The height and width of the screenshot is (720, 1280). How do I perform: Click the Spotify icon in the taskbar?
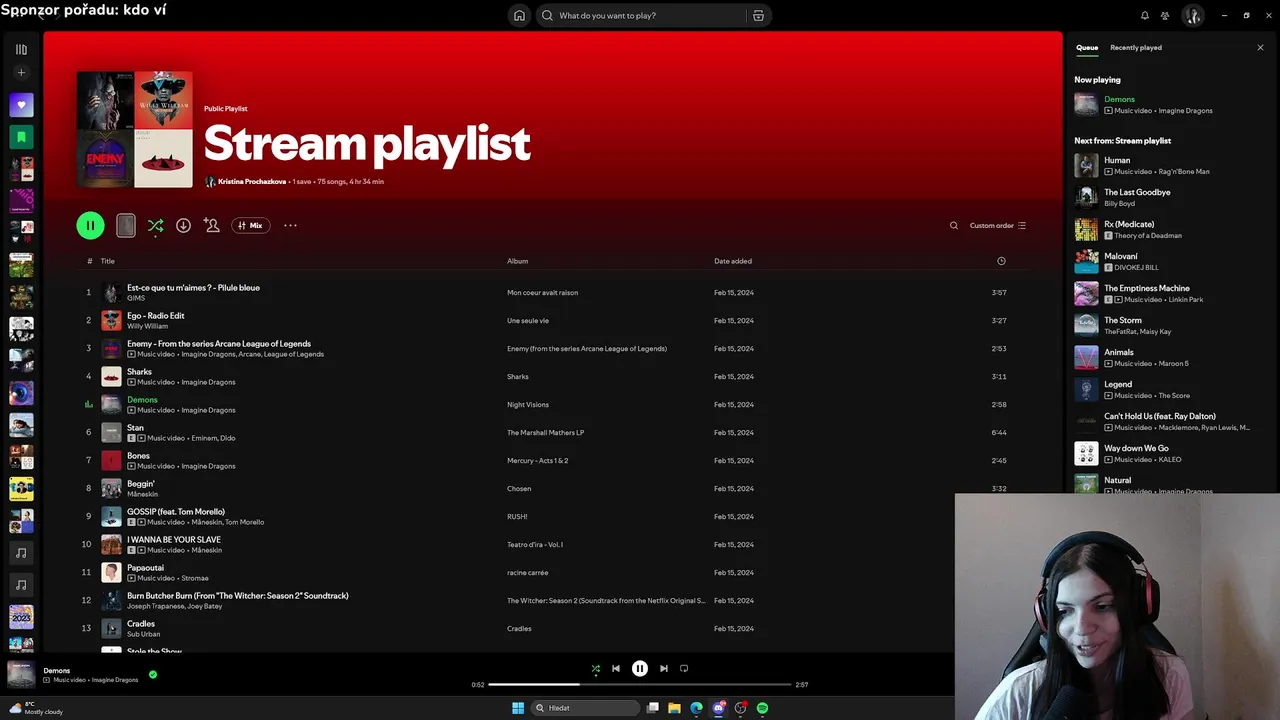click(x=762, y=708)
